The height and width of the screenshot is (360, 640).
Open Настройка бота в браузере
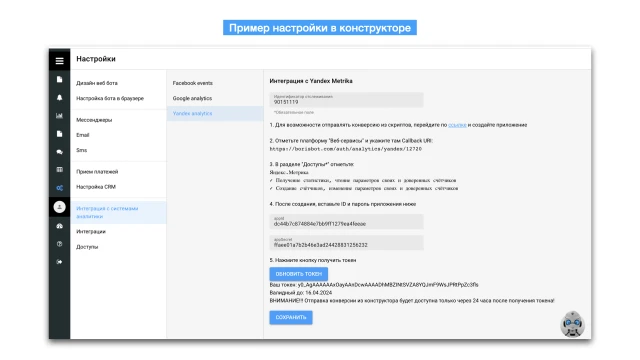[110, 98]
